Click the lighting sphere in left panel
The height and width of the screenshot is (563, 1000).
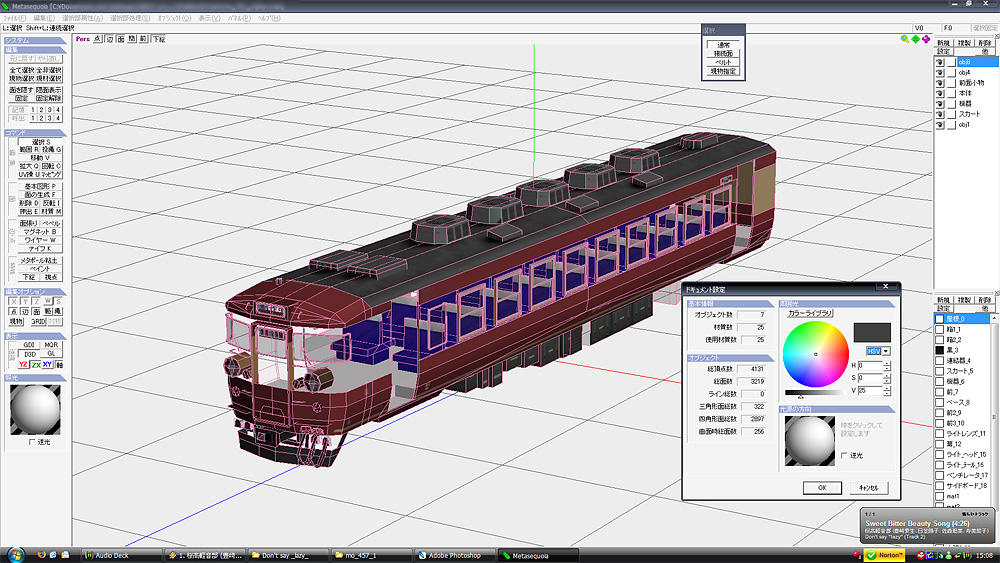click(x=35, y=410)
